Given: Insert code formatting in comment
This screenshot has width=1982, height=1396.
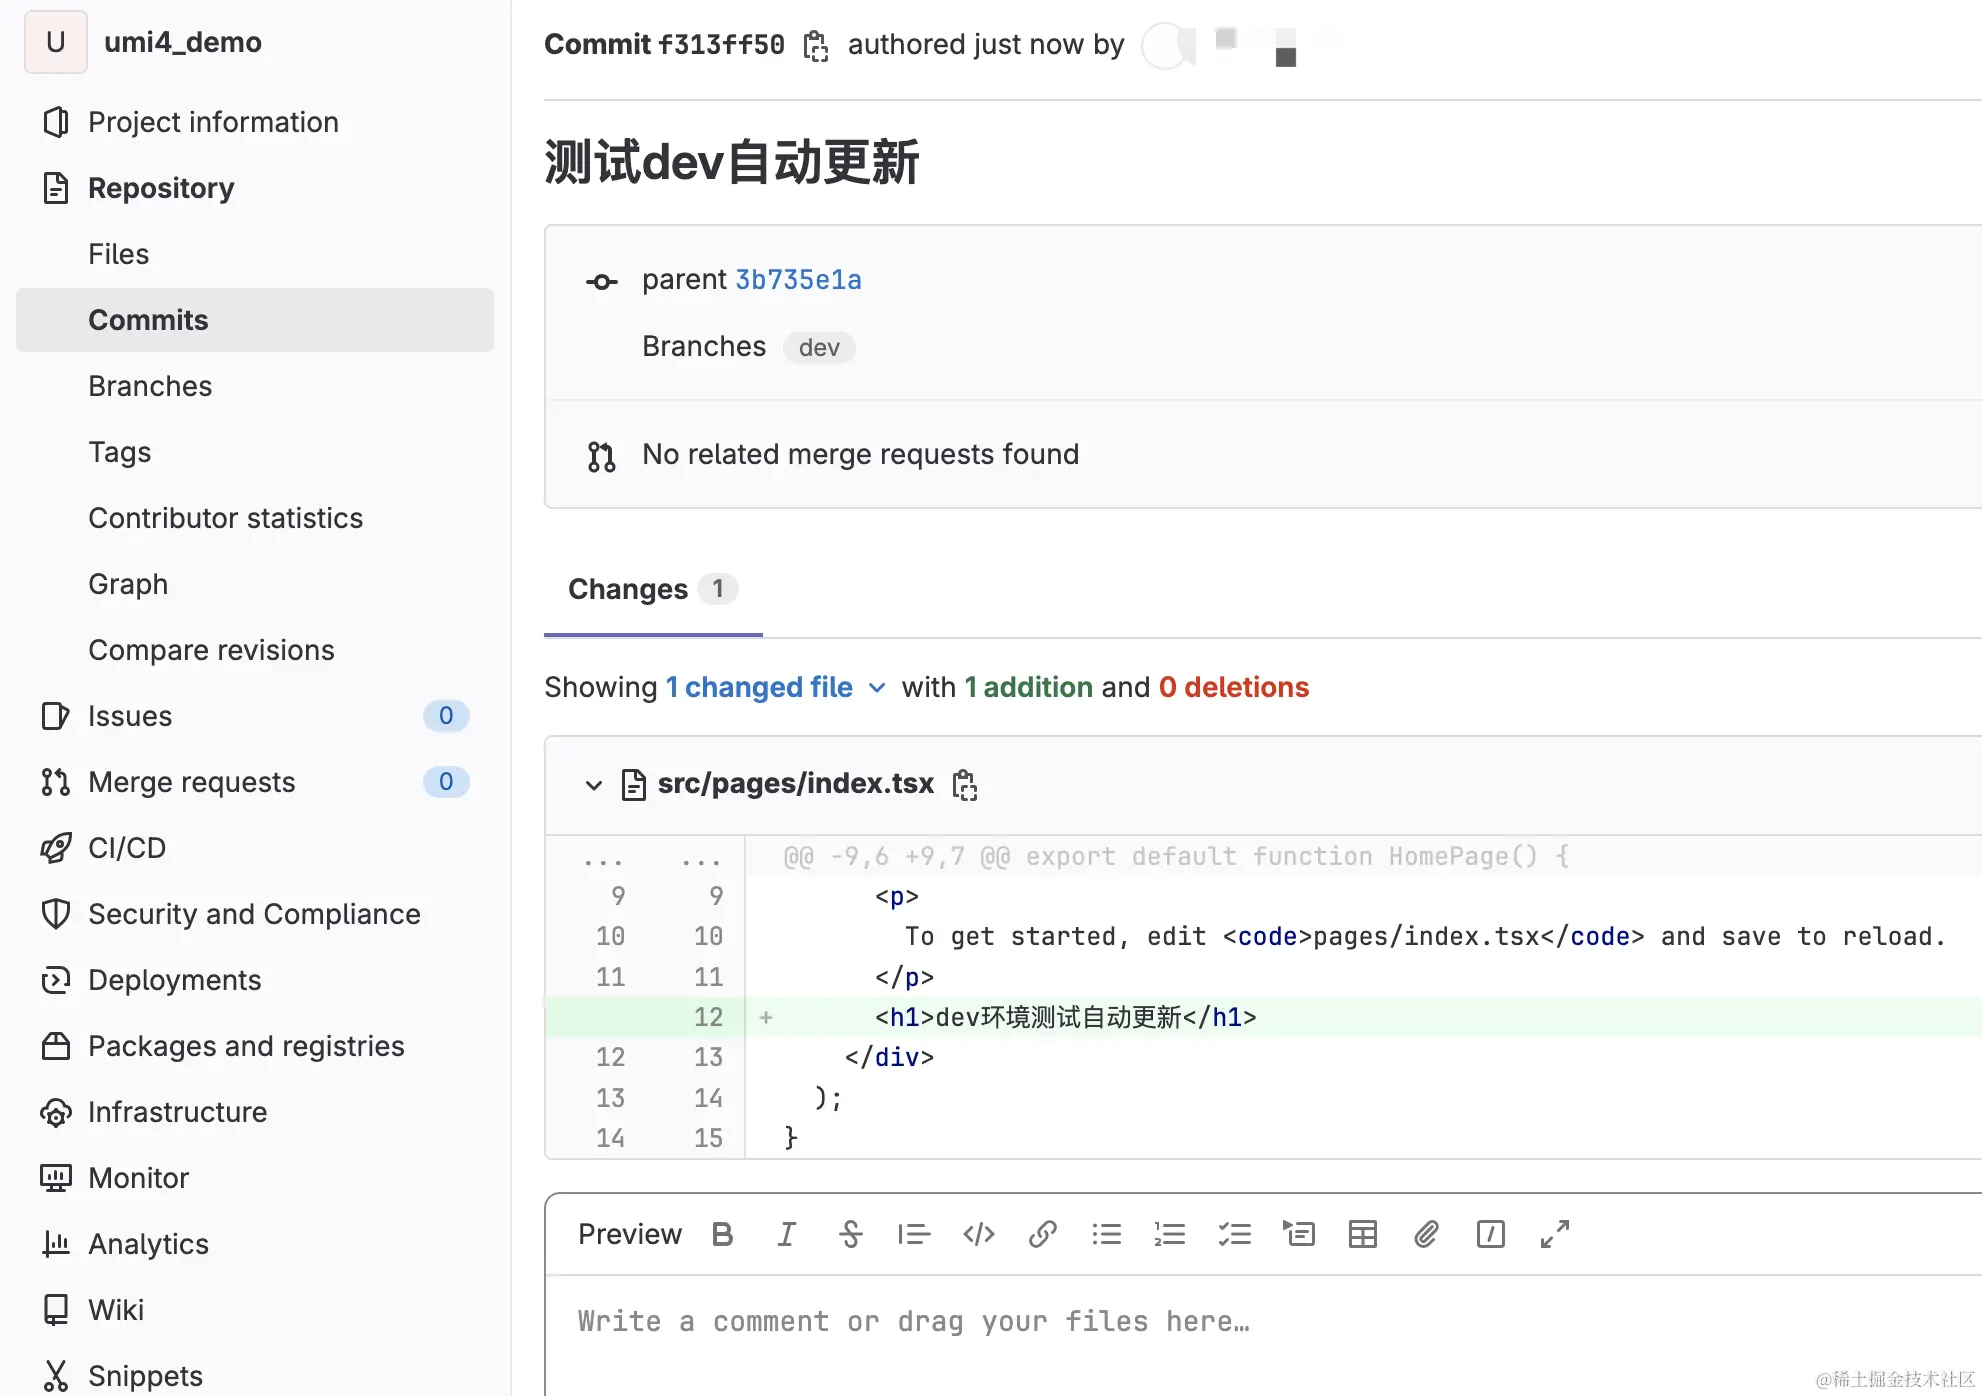Looking at the screenshot, I should tap(978, 1234).
